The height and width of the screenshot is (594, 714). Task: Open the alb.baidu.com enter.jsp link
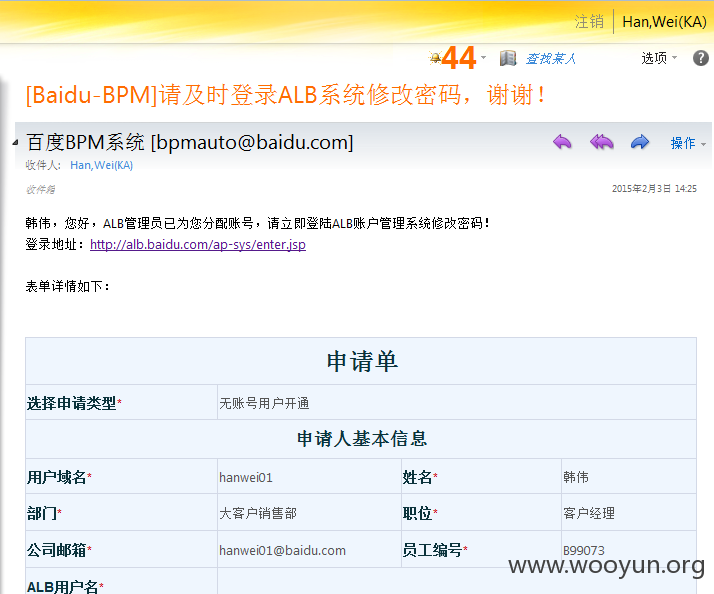click(198, 245)
